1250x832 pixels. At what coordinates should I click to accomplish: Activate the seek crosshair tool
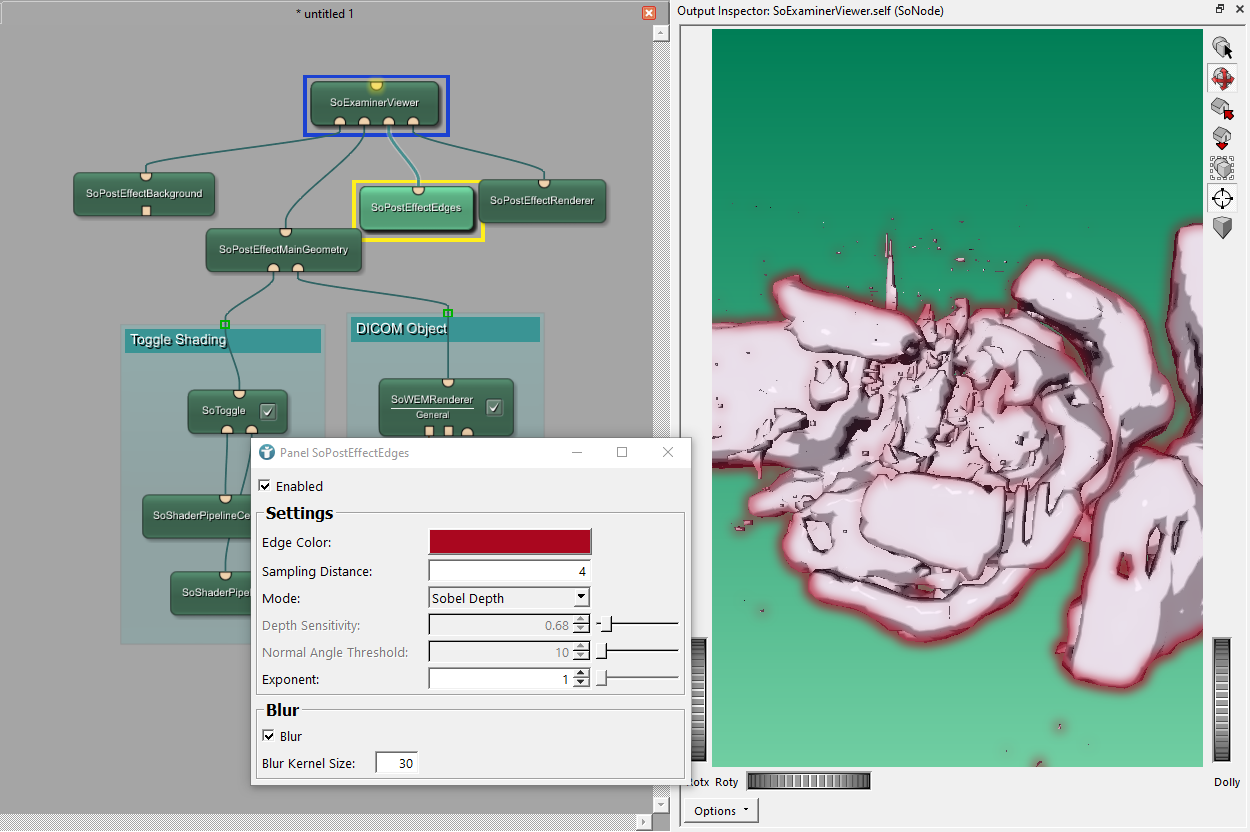[x=1222, y=198]
